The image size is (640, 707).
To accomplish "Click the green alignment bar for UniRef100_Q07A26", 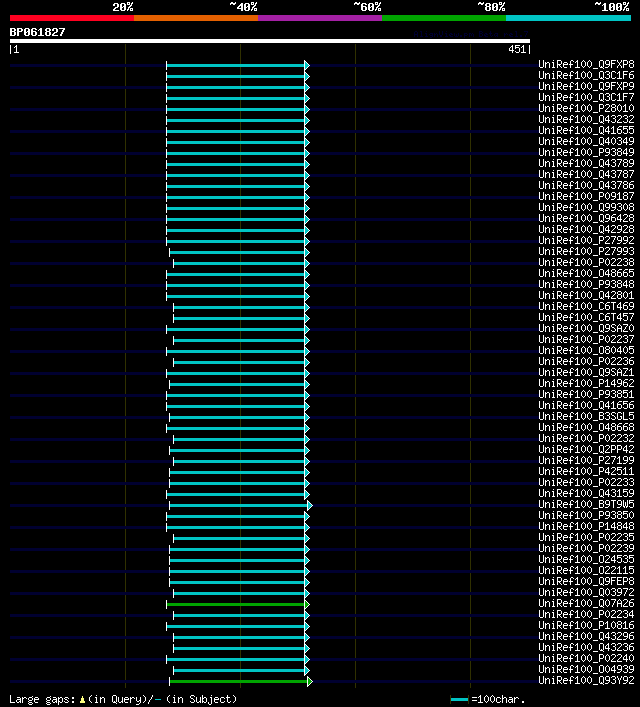I will click(x=236, y=605).
